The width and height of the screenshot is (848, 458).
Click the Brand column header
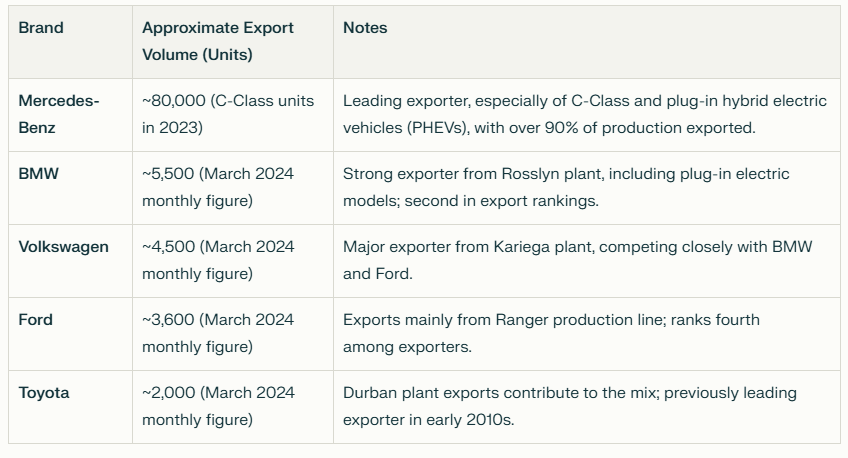click(x=41, y=28)
